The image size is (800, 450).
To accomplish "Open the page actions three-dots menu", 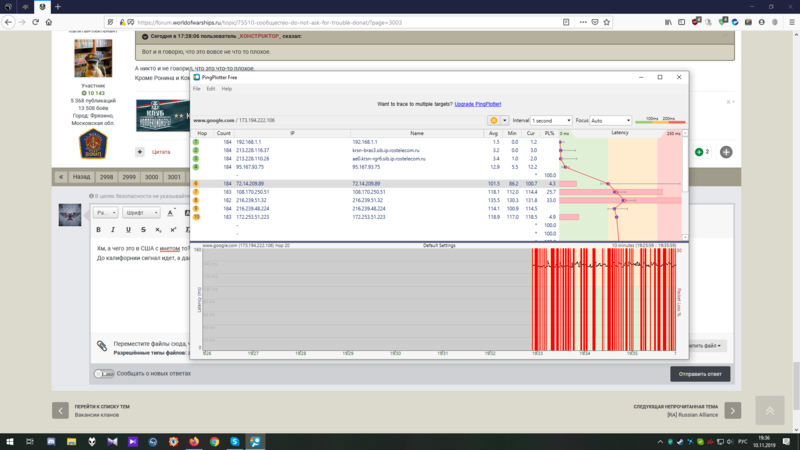I will point(583,22).
